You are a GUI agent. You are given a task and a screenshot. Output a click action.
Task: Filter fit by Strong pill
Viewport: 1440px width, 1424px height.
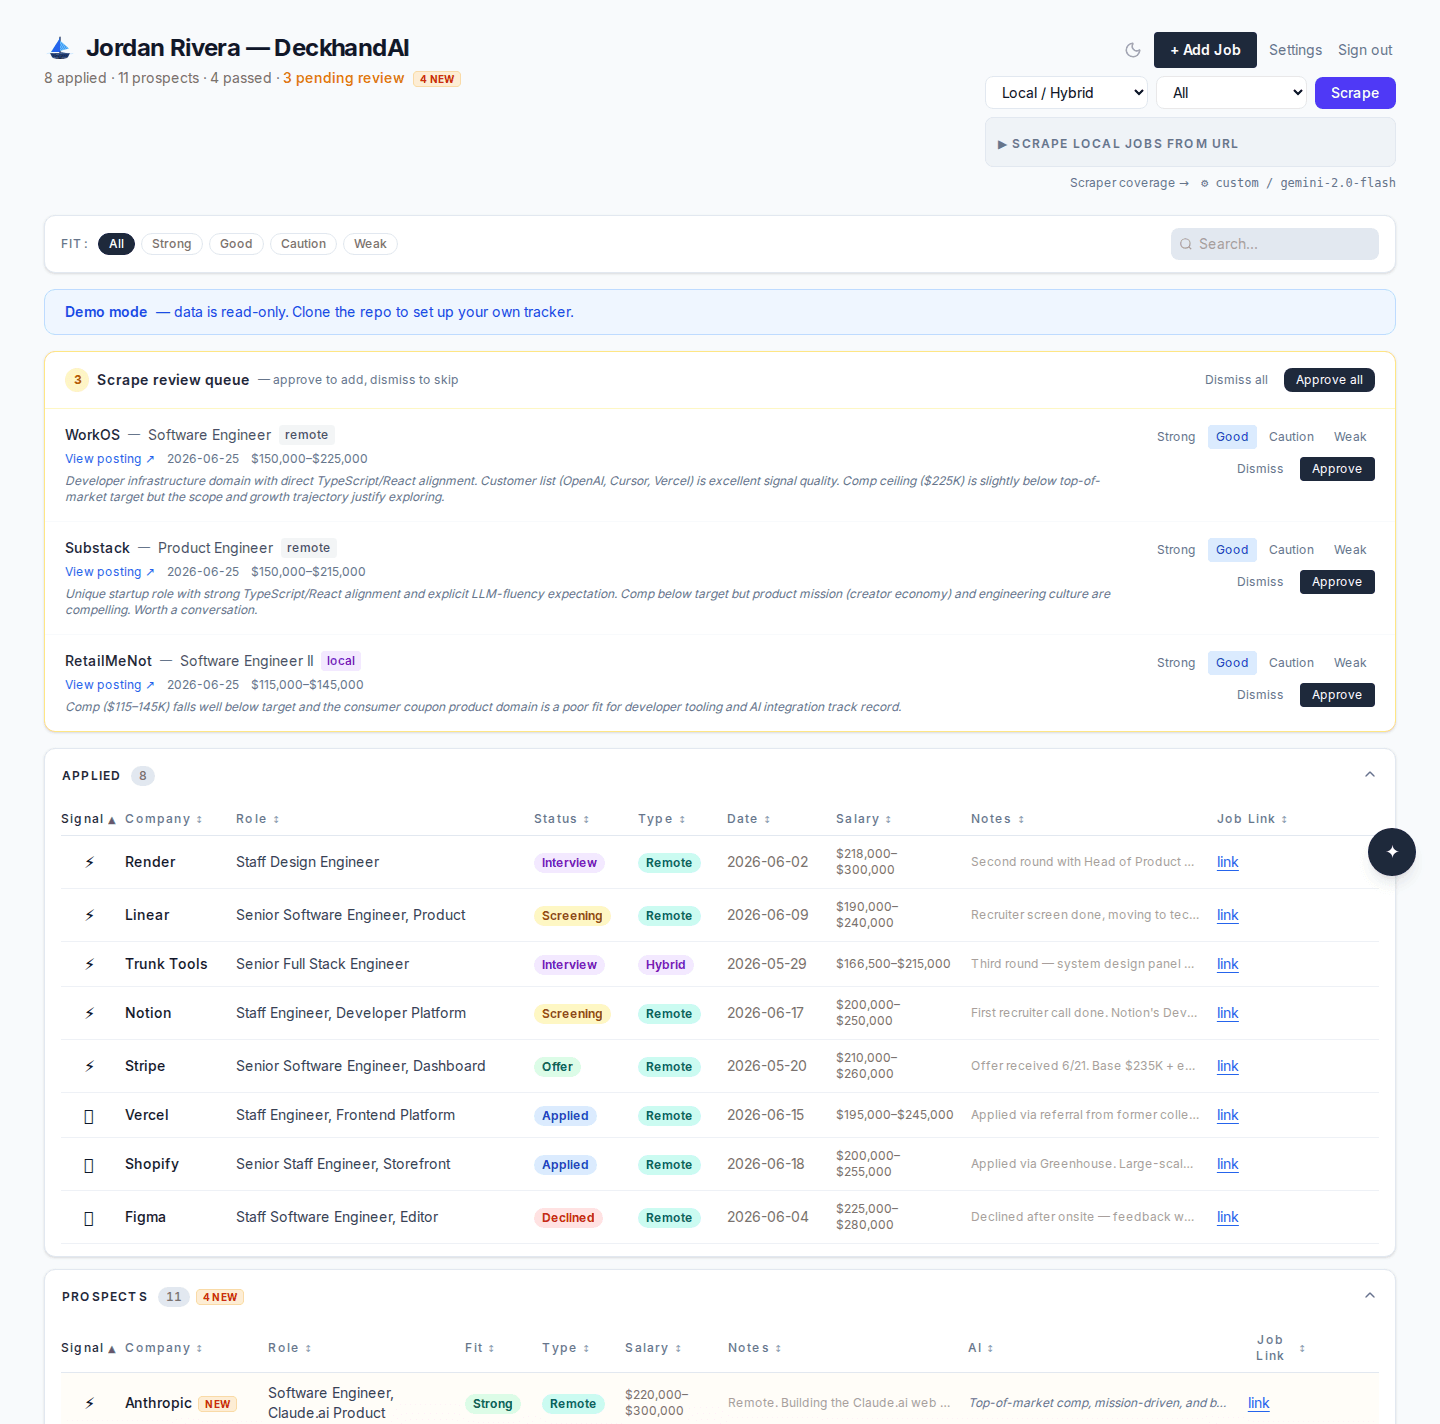[172, 244]
